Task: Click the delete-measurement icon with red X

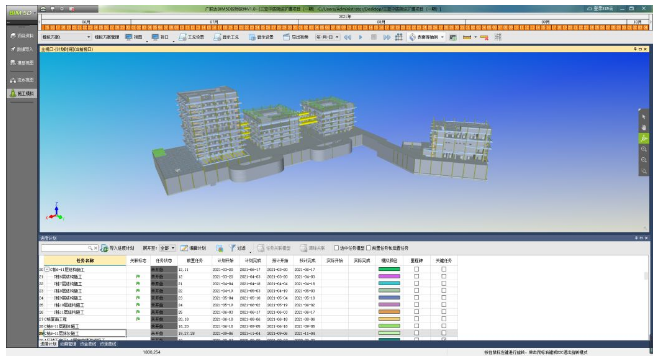Action: coord(484,37)
